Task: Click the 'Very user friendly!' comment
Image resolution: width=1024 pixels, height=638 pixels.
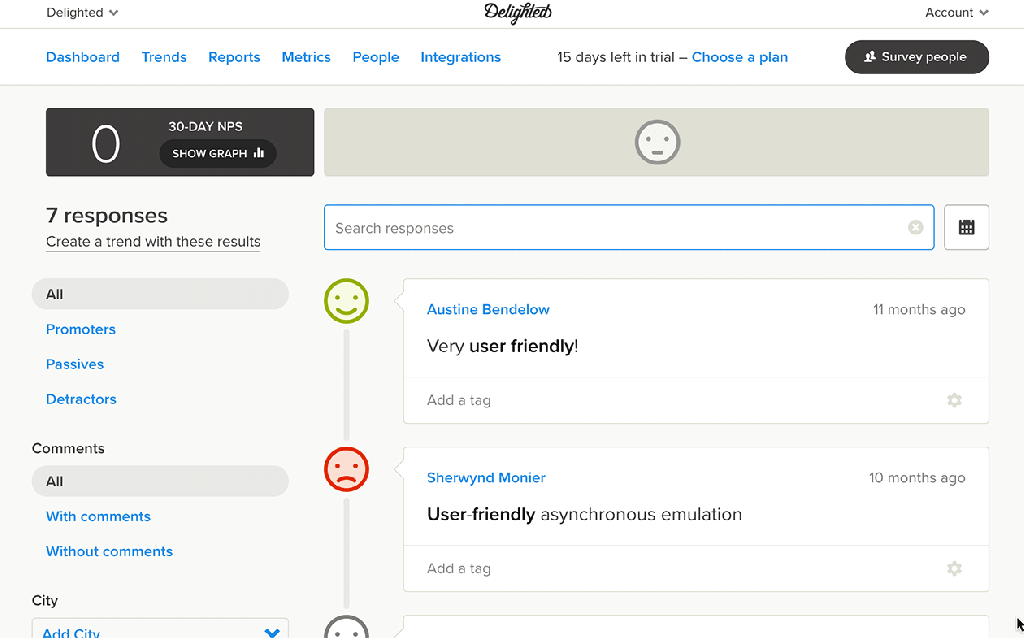Action: tap(502, 346)
